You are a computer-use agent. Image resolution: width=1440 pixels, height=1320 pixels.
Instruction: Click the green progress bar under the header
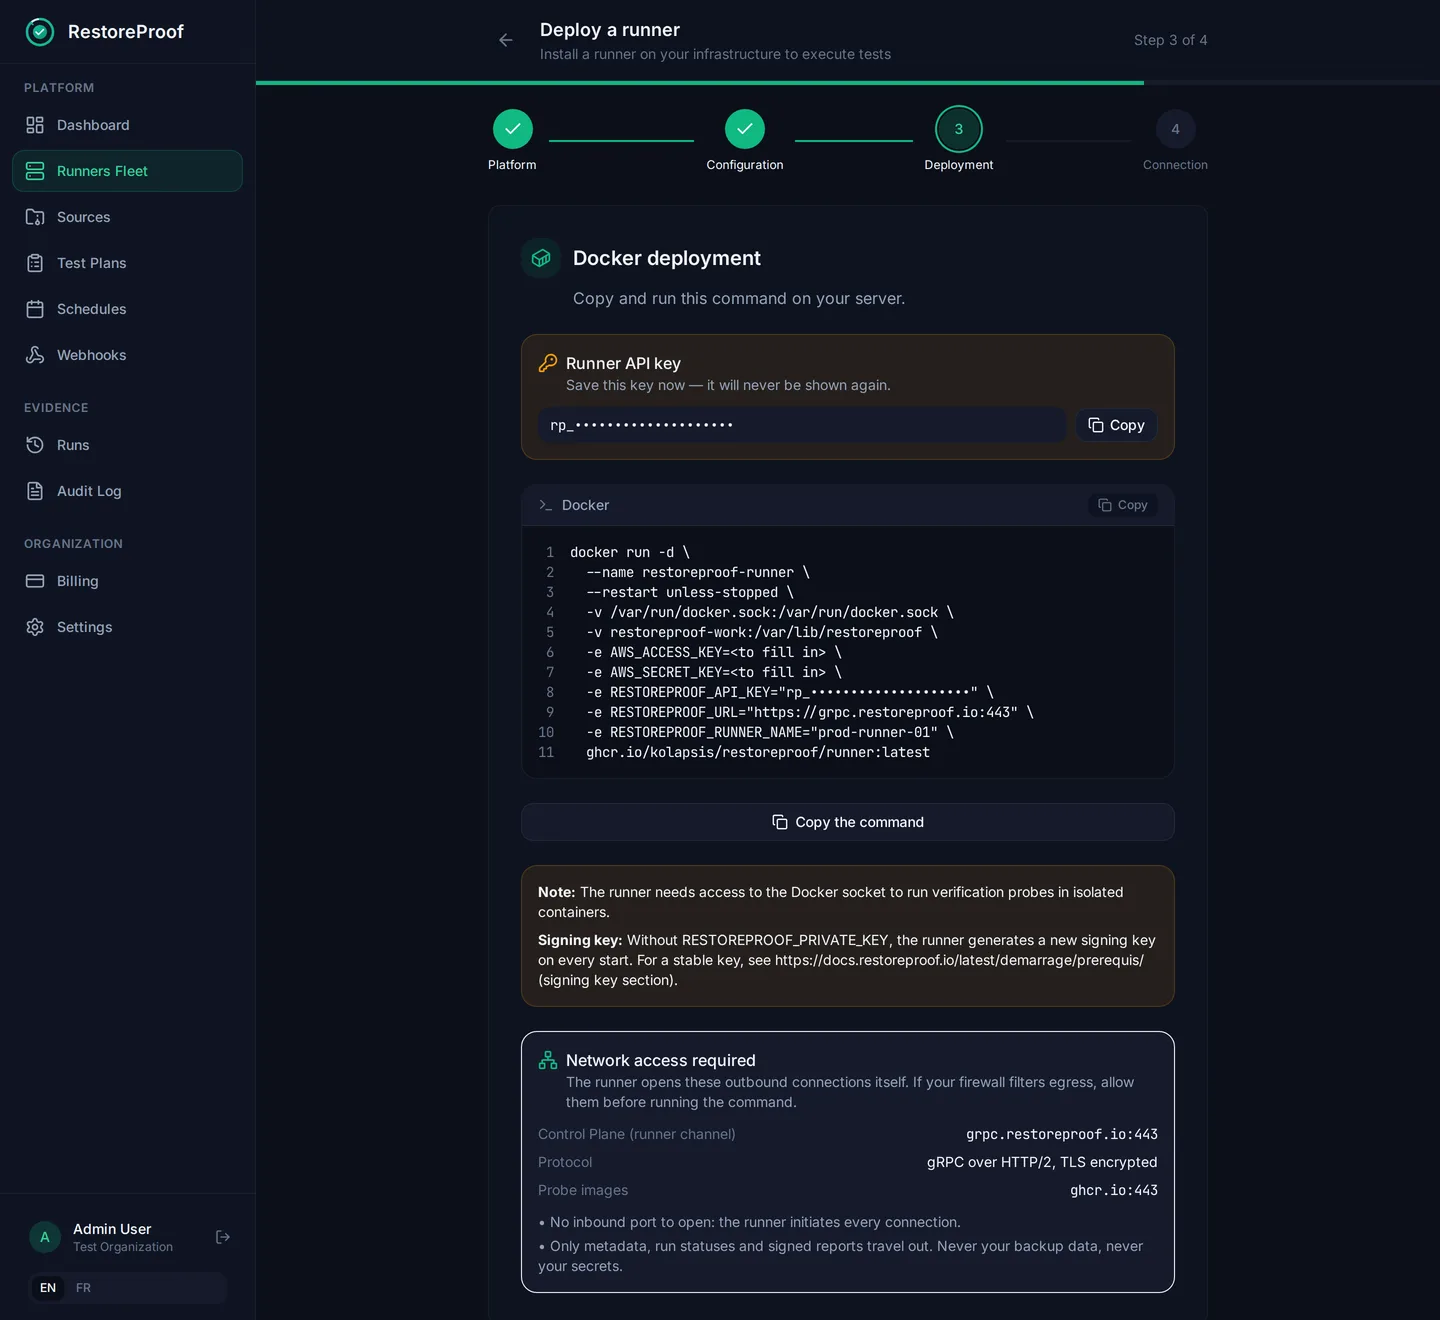pyautogui.click(x=700, y=83)
